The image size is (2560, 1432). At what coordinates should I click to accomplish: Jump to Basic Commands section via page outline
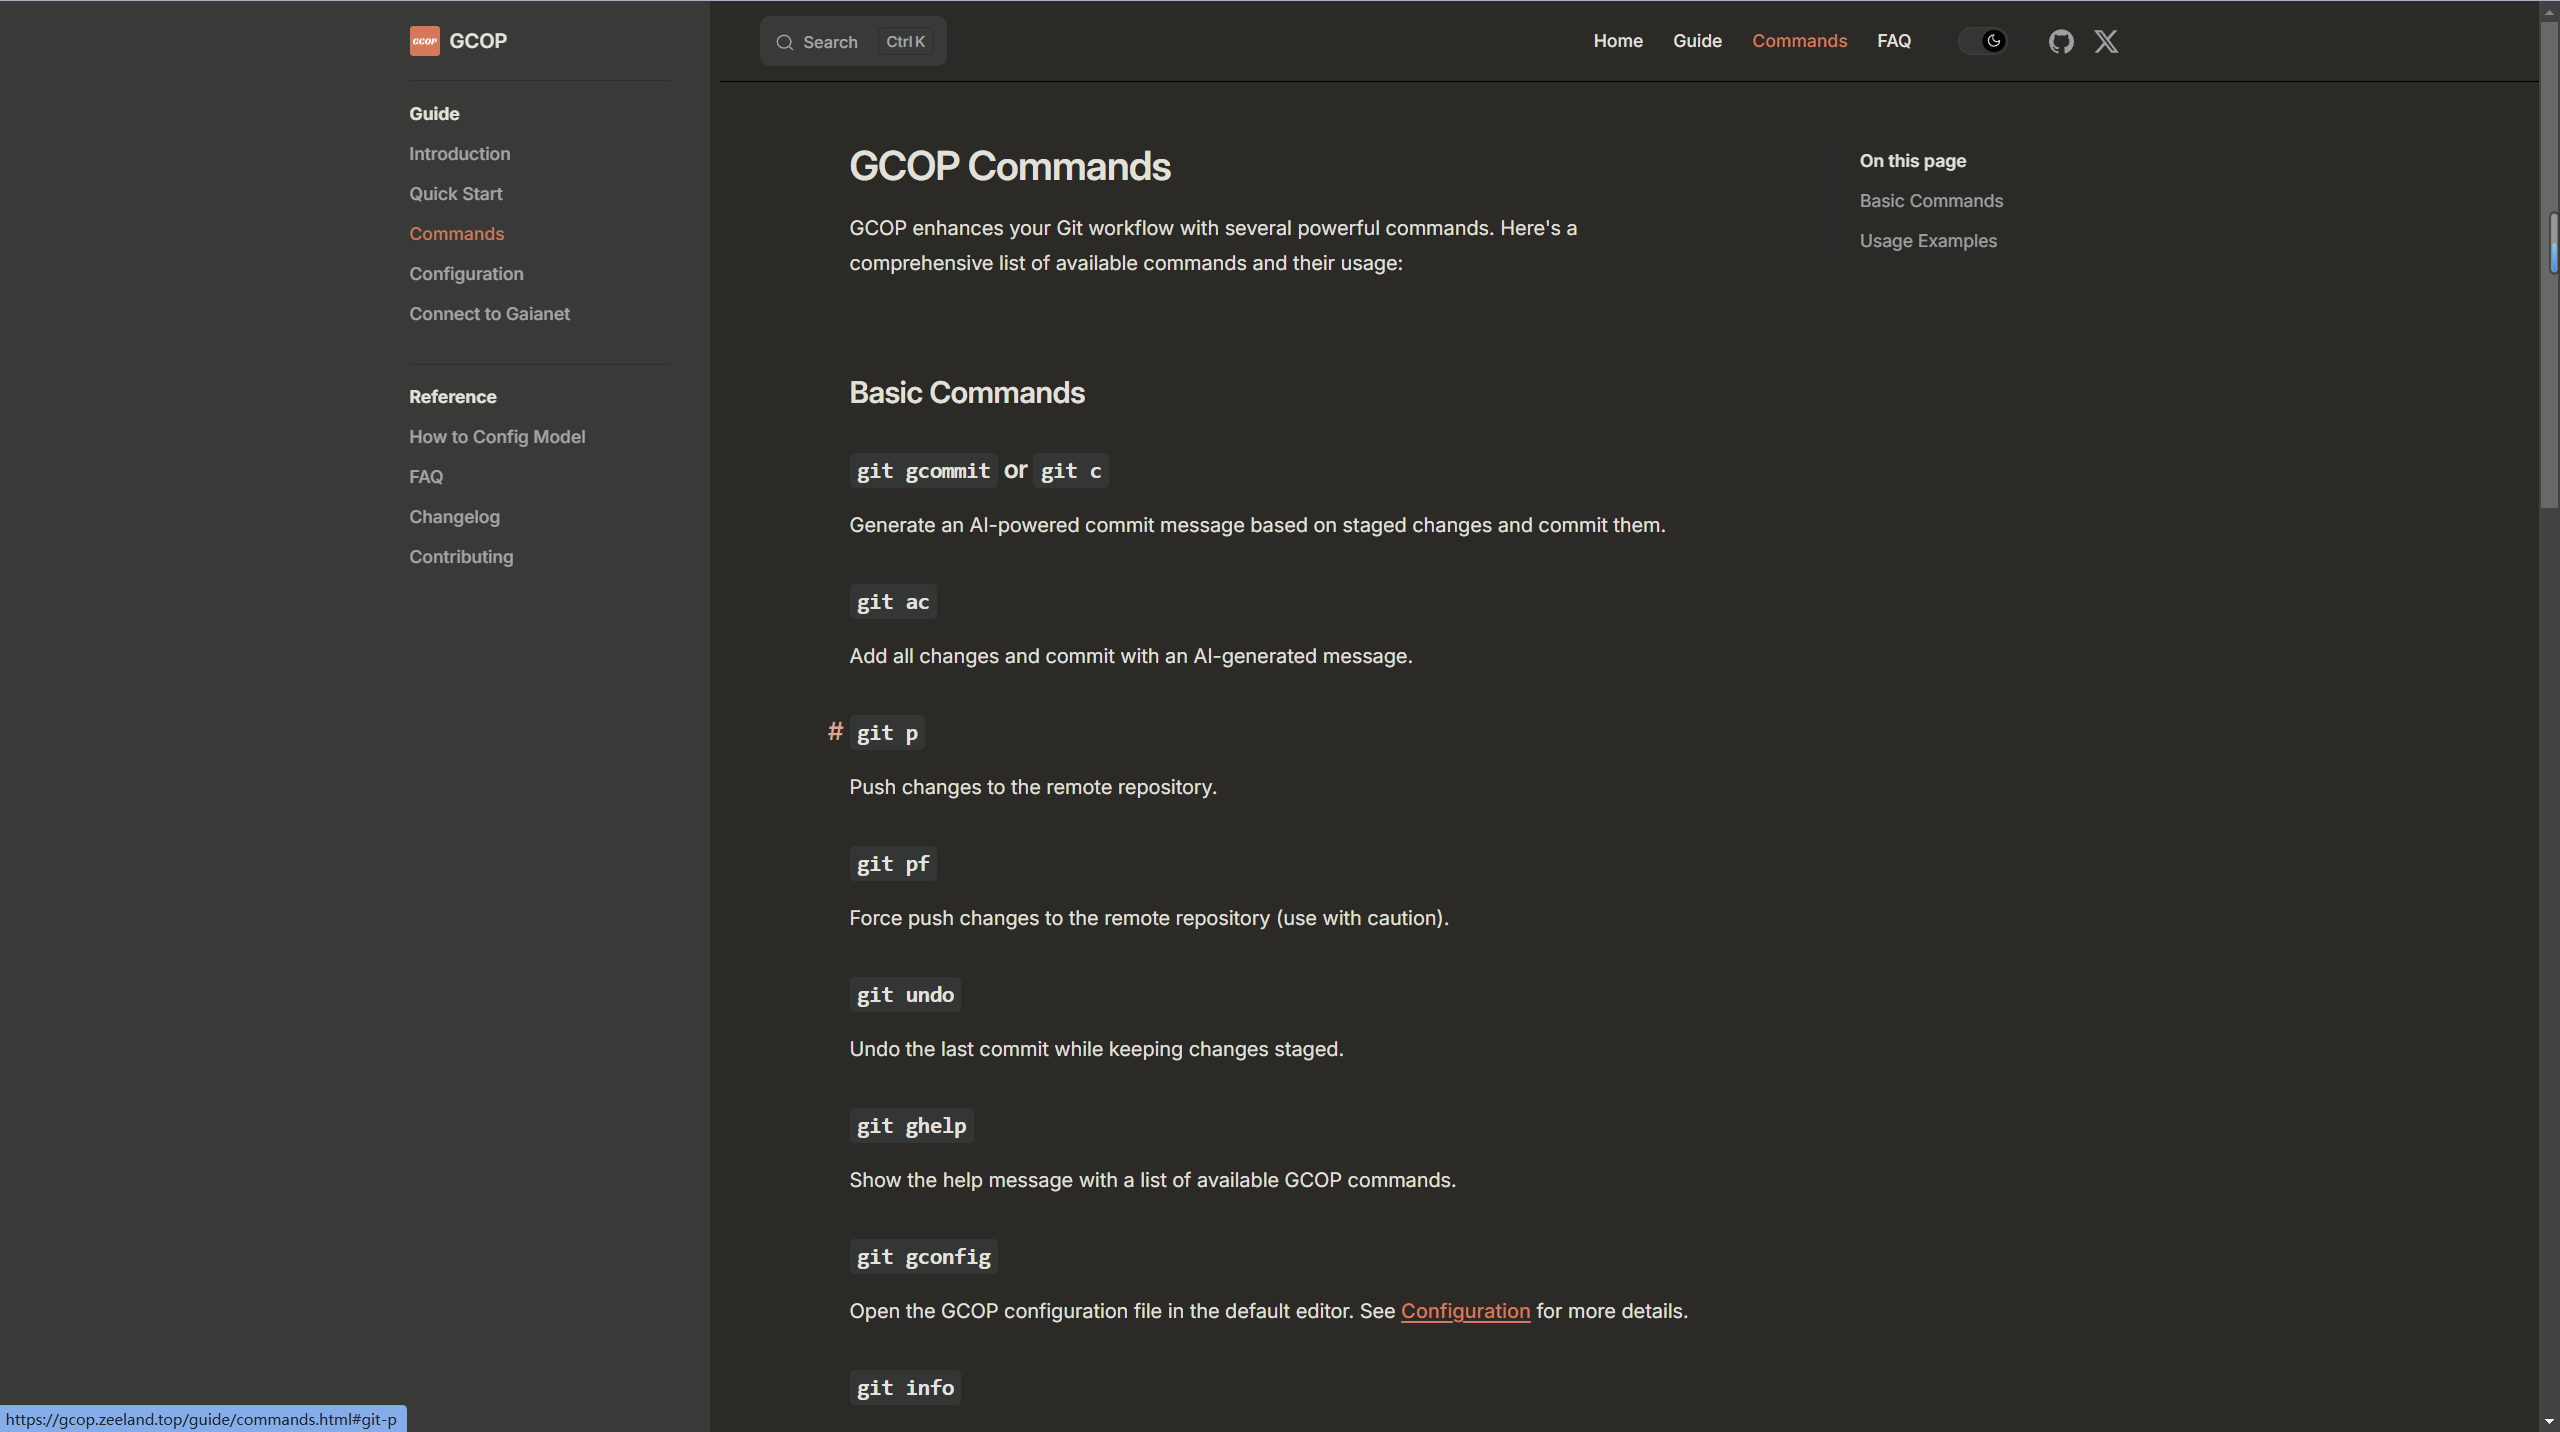pos(1930,200)
